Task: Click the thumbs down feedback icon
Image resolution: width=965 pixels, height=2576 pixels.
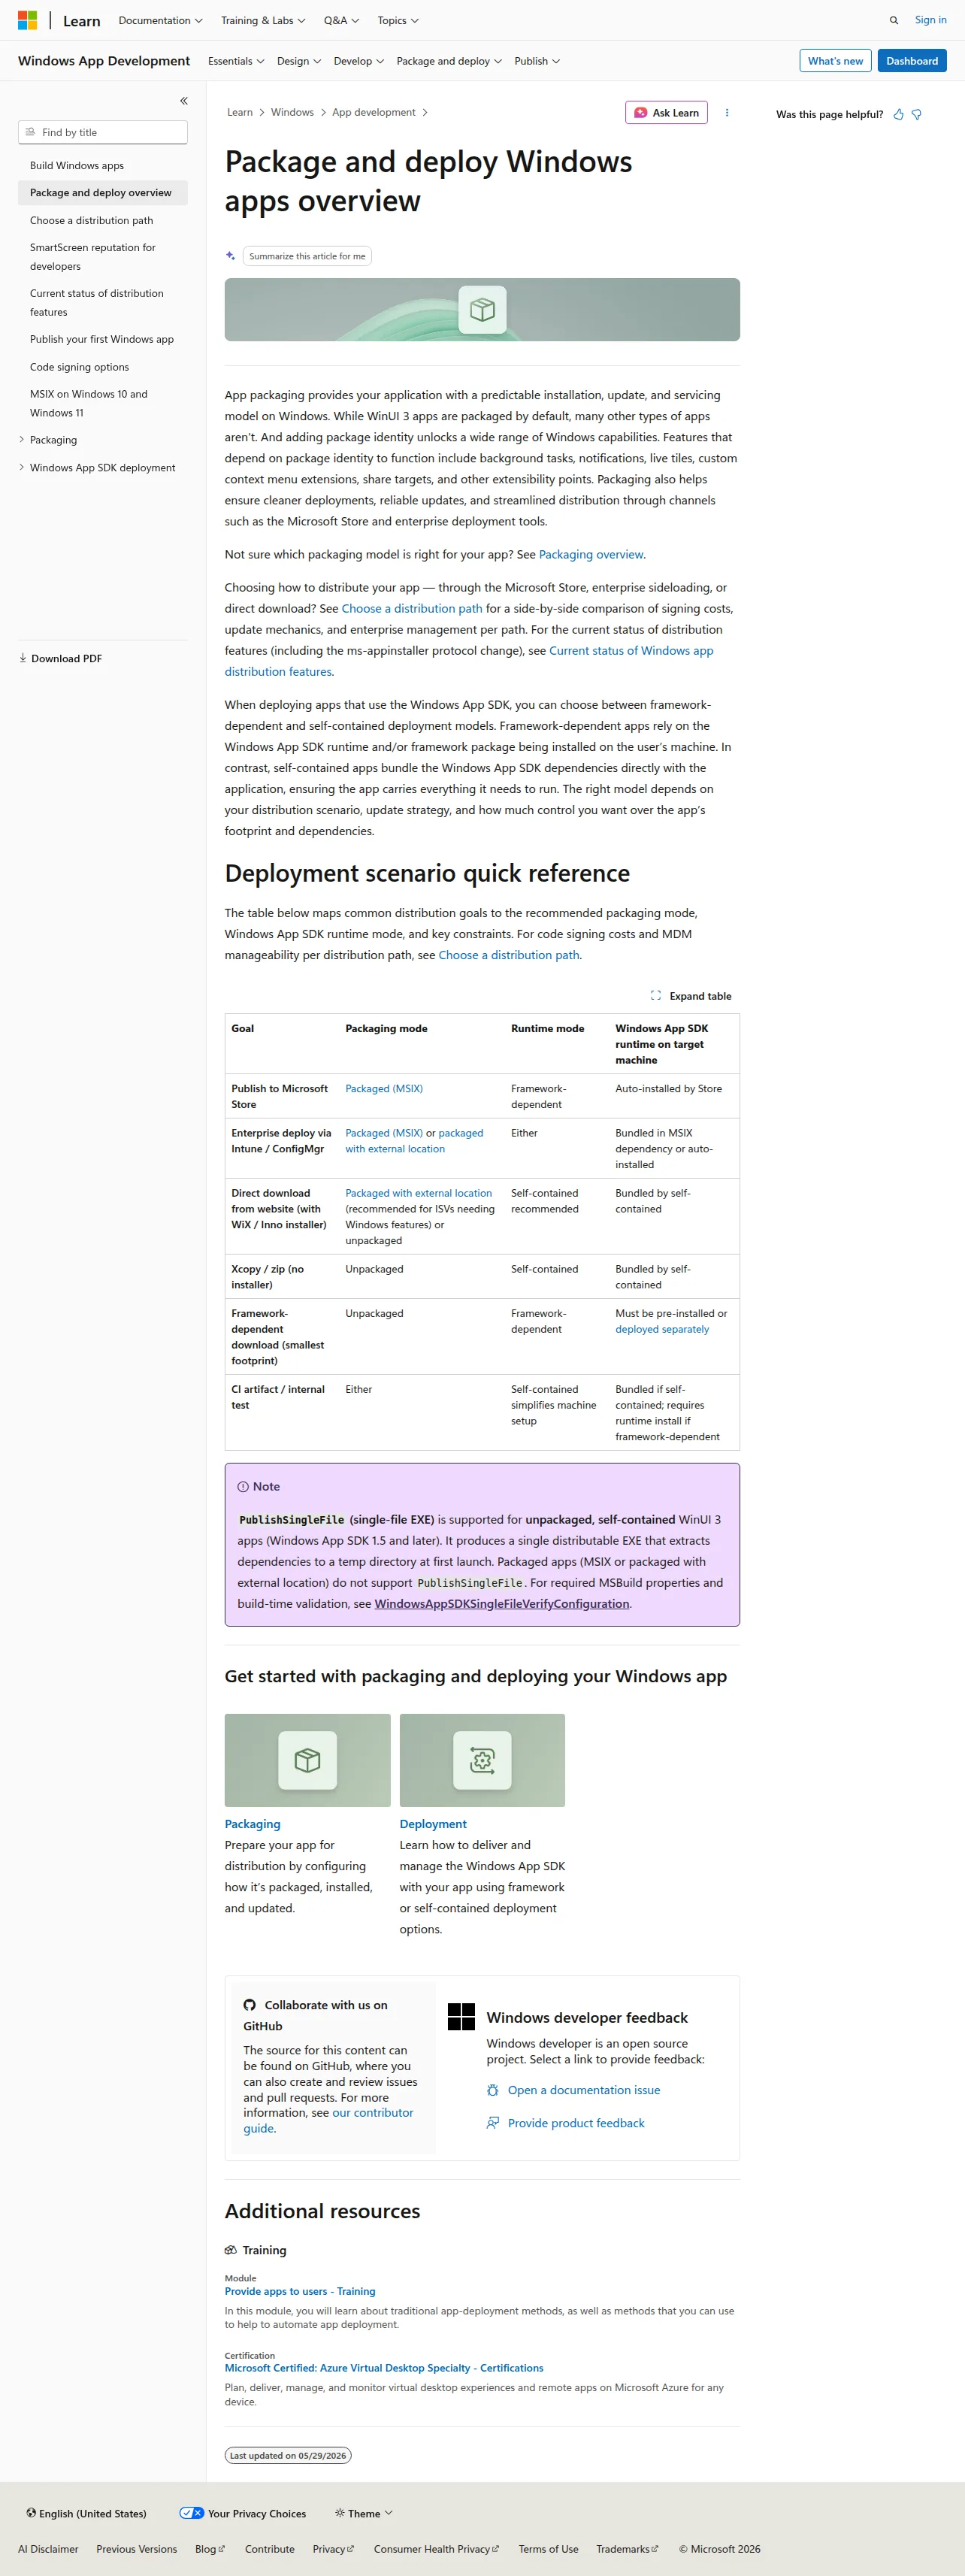Action: [x=917, y=114]
